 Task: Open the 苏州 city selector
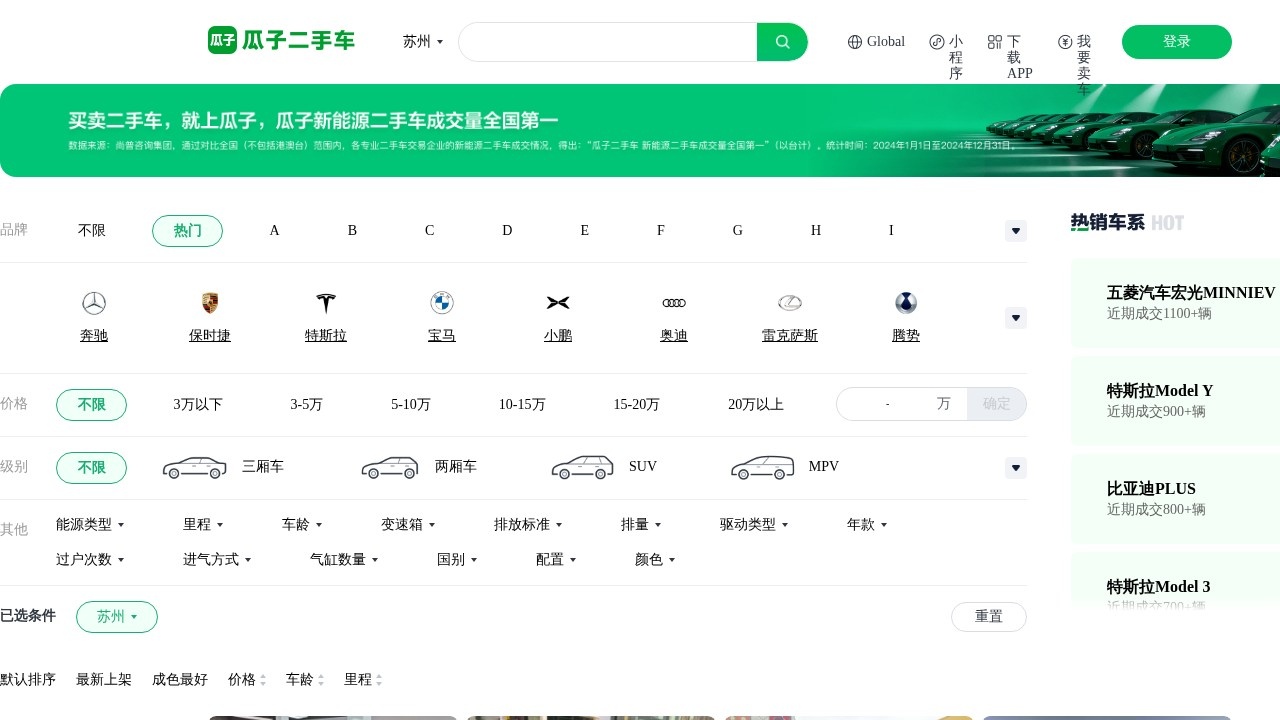tap(422, 42)
